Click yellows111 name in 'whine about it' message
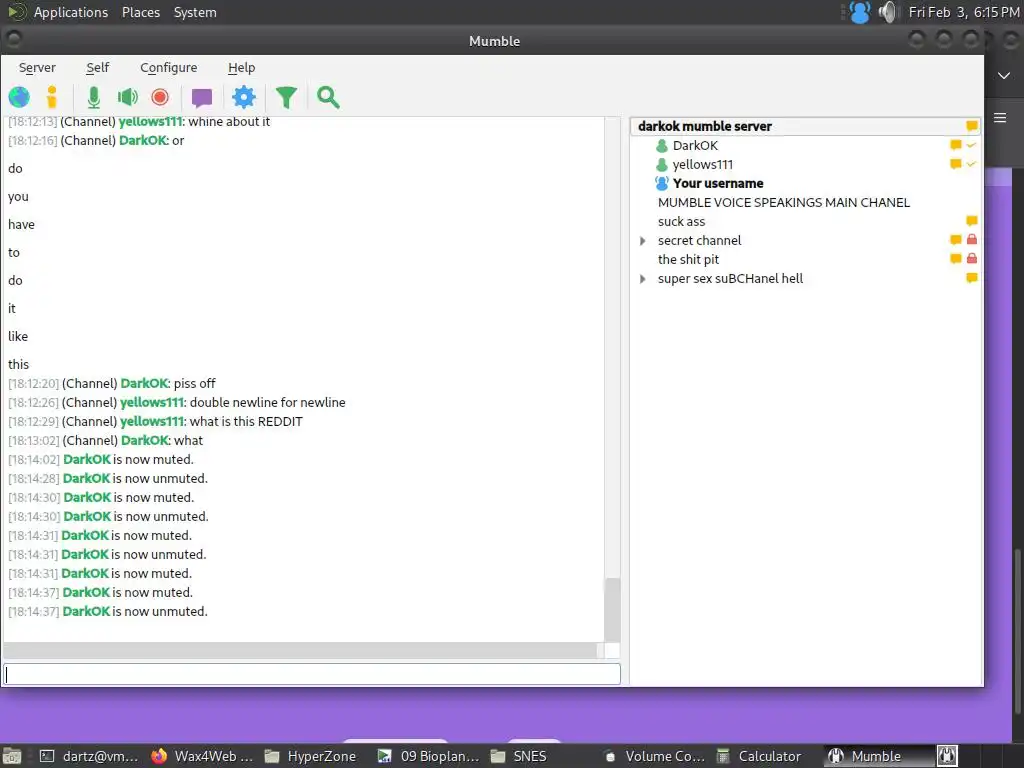The width and height of the screenshot is (1024, 768). [150, 121]
